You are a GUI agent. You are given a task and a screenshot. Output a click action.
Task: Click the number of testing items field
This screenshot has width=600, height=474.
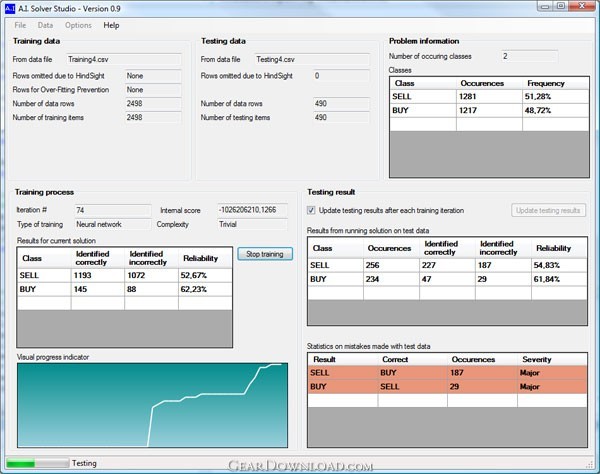click(341, 117)
